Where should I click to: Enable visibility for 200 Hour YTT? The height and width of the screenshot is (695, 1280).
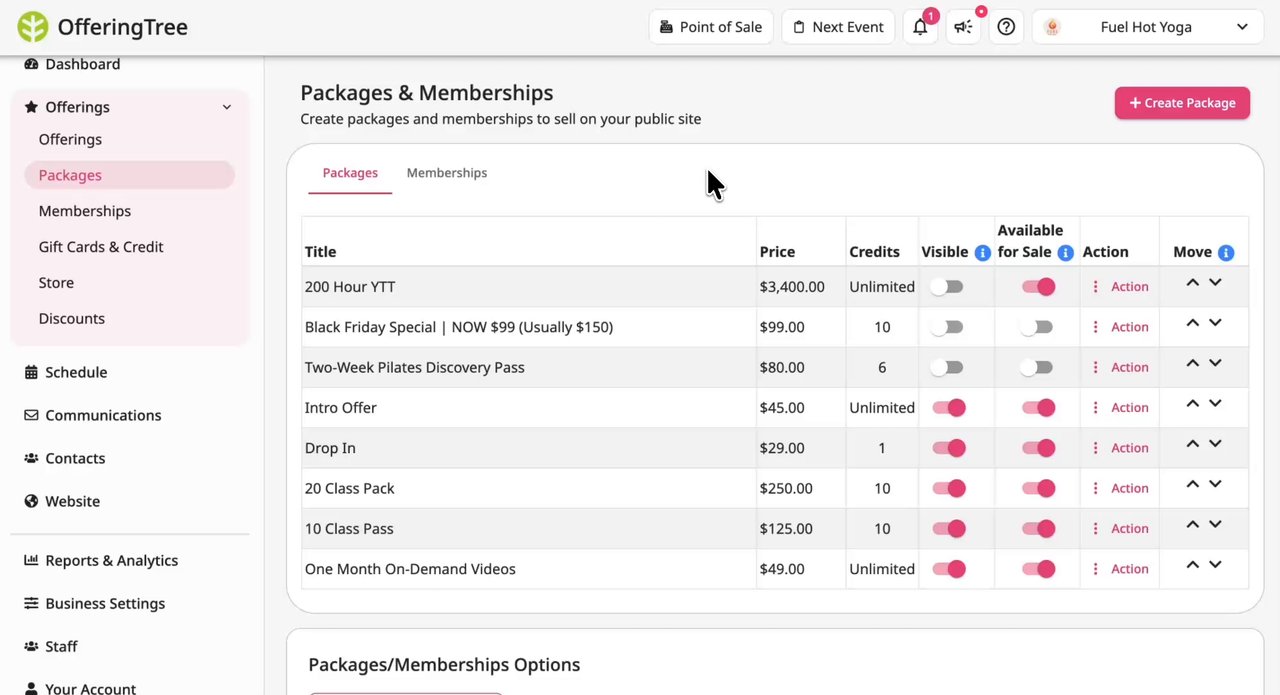click(946, 287)
